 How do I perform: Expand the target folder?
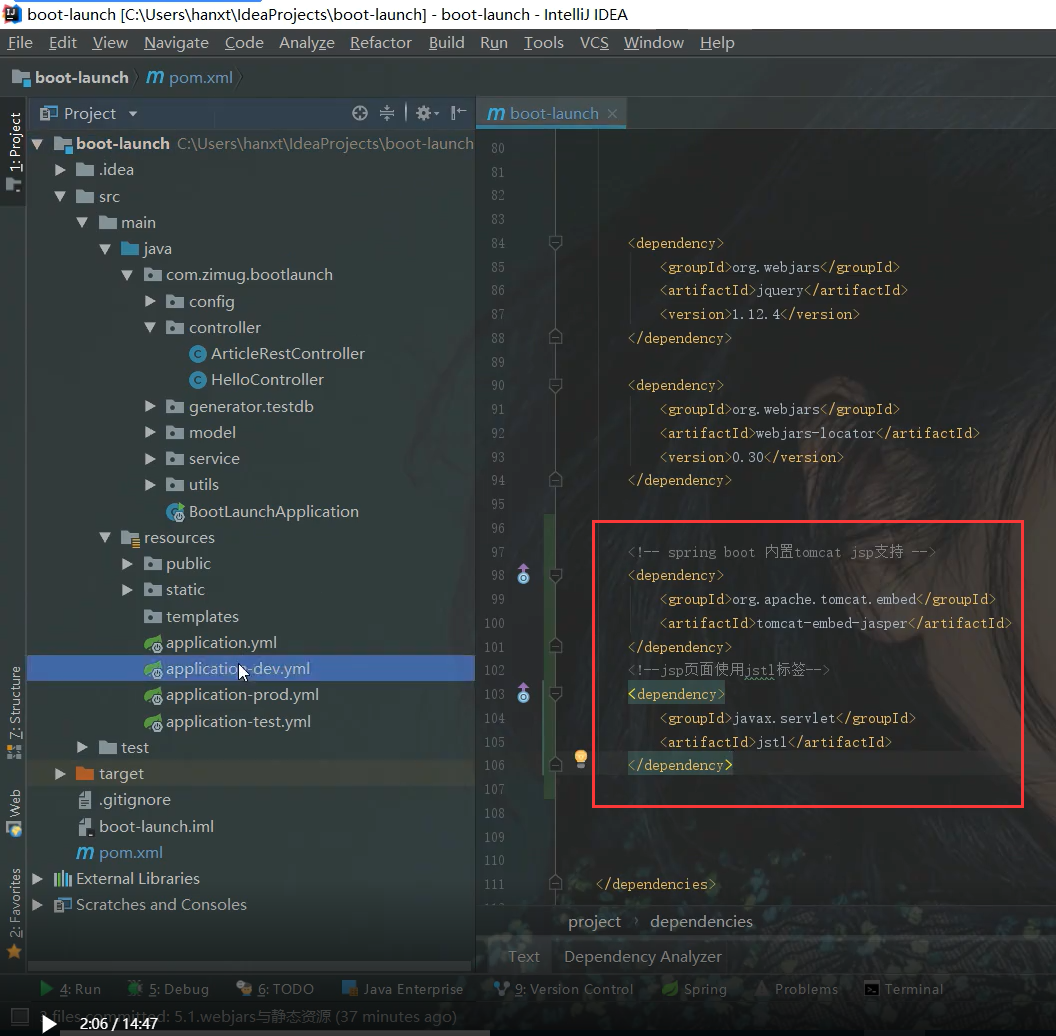click(61, 774)
